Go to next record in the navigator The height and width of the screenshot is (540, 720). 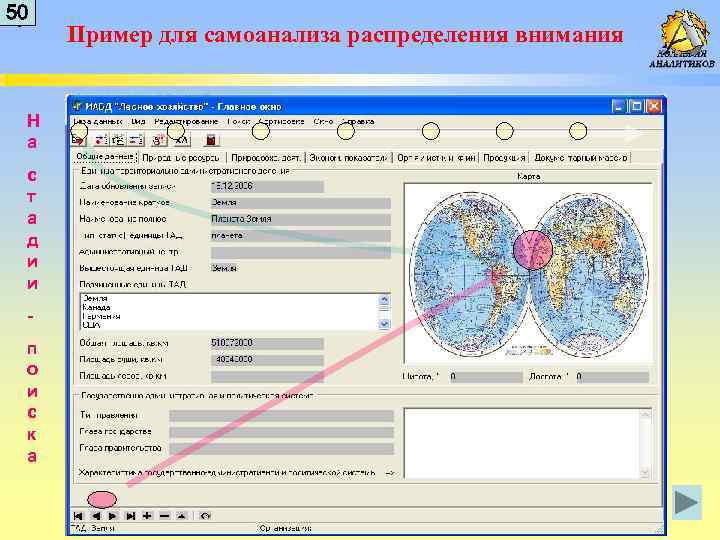[113, 516]
